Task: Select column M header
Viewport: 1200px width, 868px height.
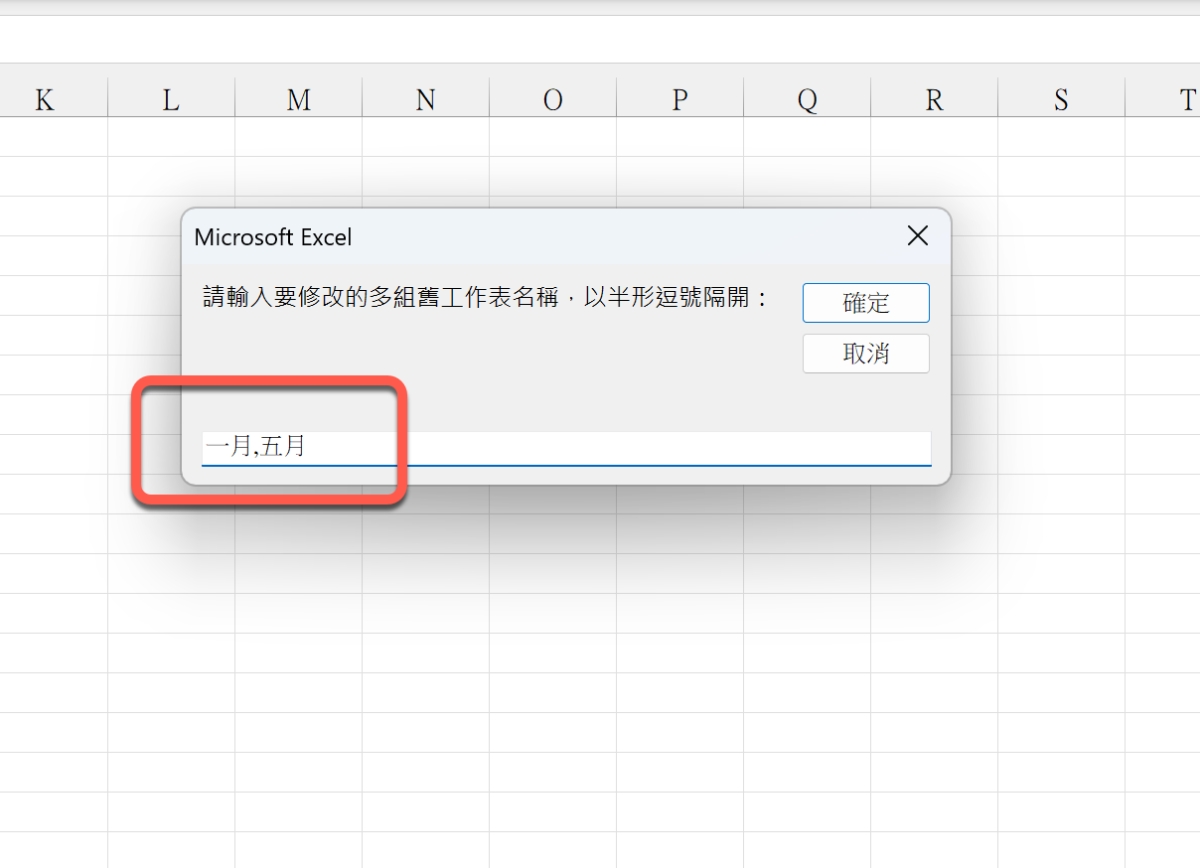Action: coord(298,99)
